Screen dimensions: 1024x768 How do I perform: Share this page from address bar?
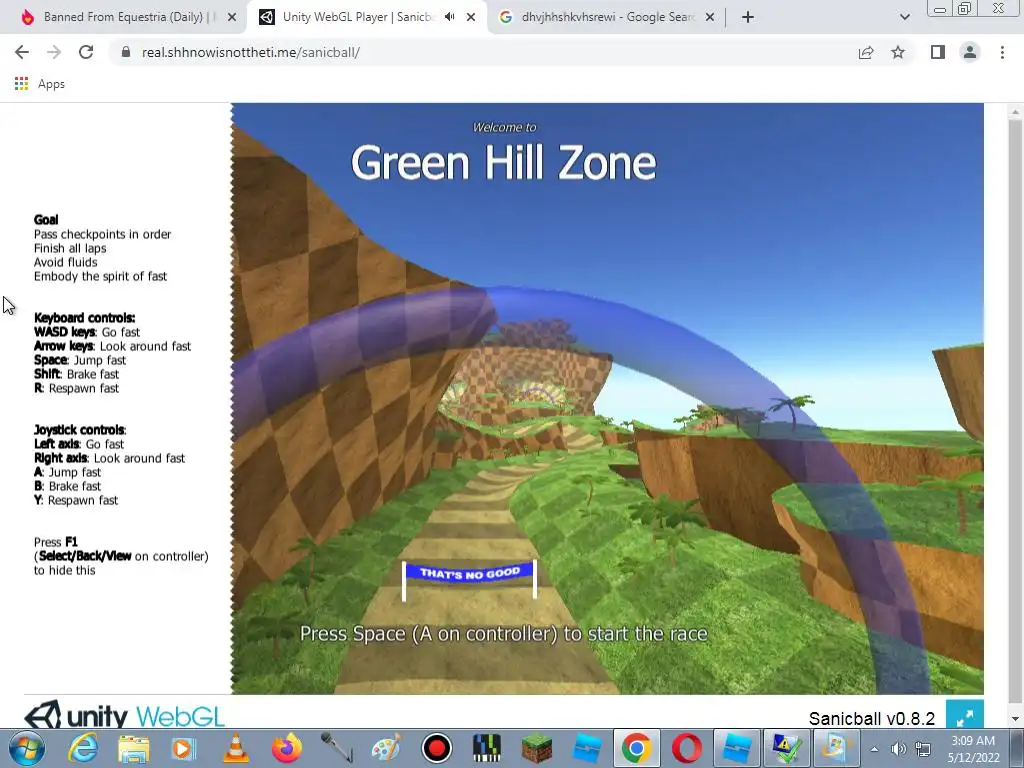click(866, 52)
